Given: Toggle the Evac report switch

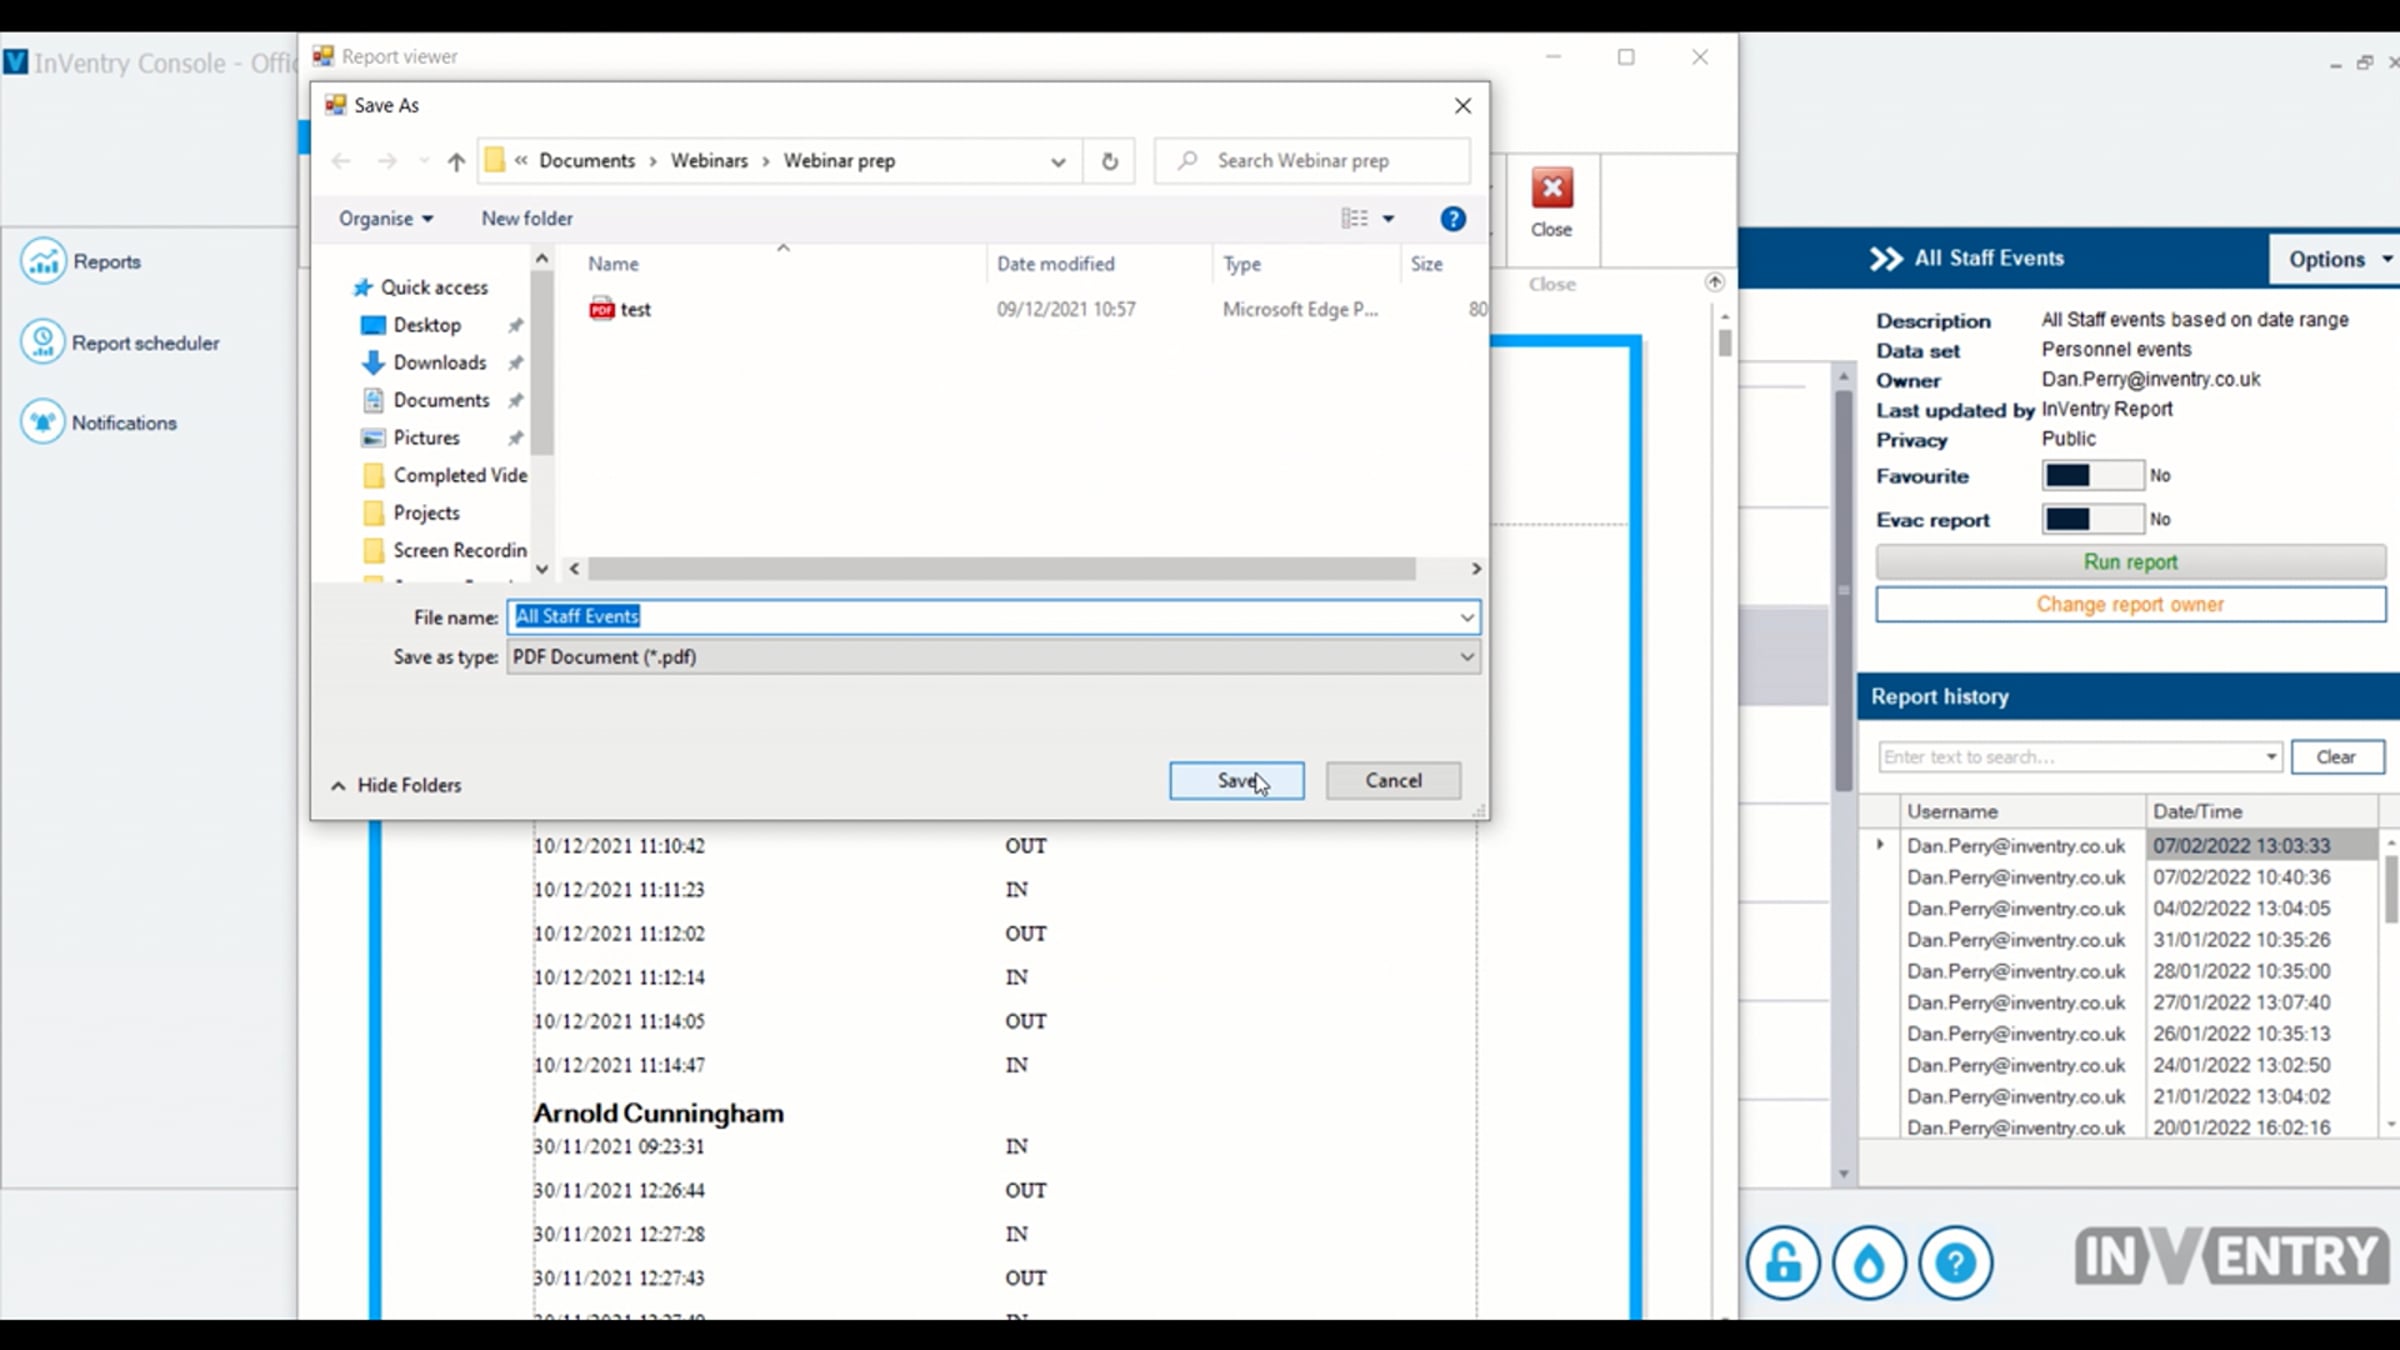Looking at the screenshot, I should [x=2092, y=519].
